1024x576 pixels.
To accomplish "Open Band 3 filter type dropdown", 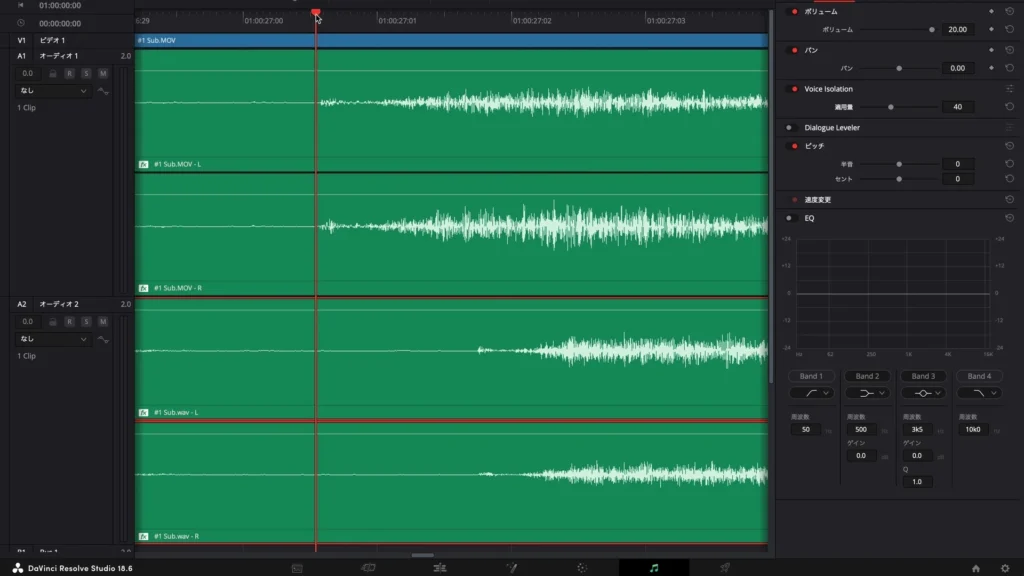I will point(923,393).
